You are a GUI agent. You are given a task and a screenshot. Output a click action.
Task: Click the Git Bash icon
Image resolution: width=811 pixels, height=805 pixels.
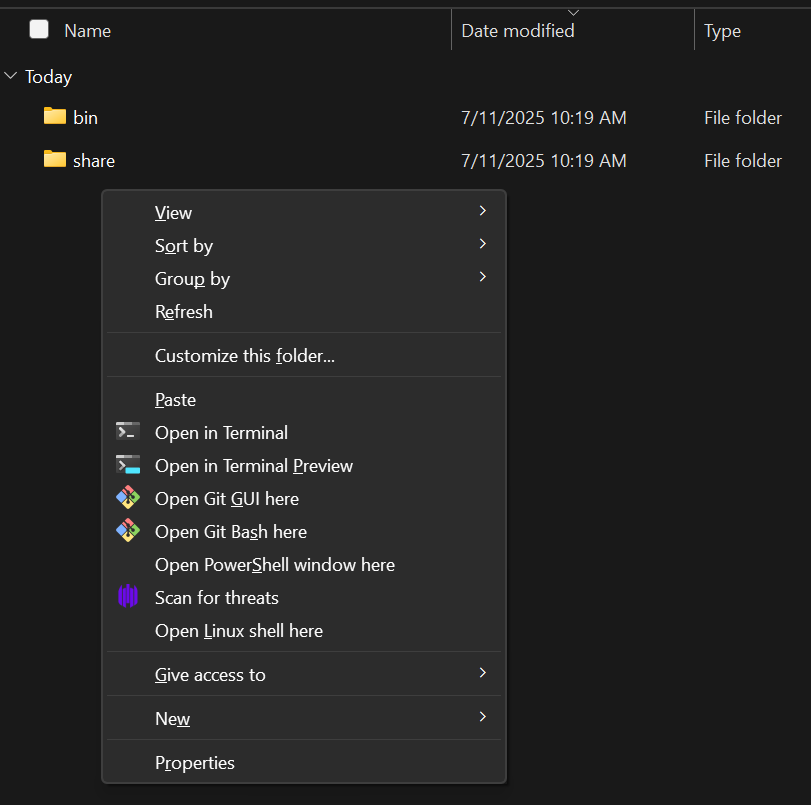click(128, 531)
